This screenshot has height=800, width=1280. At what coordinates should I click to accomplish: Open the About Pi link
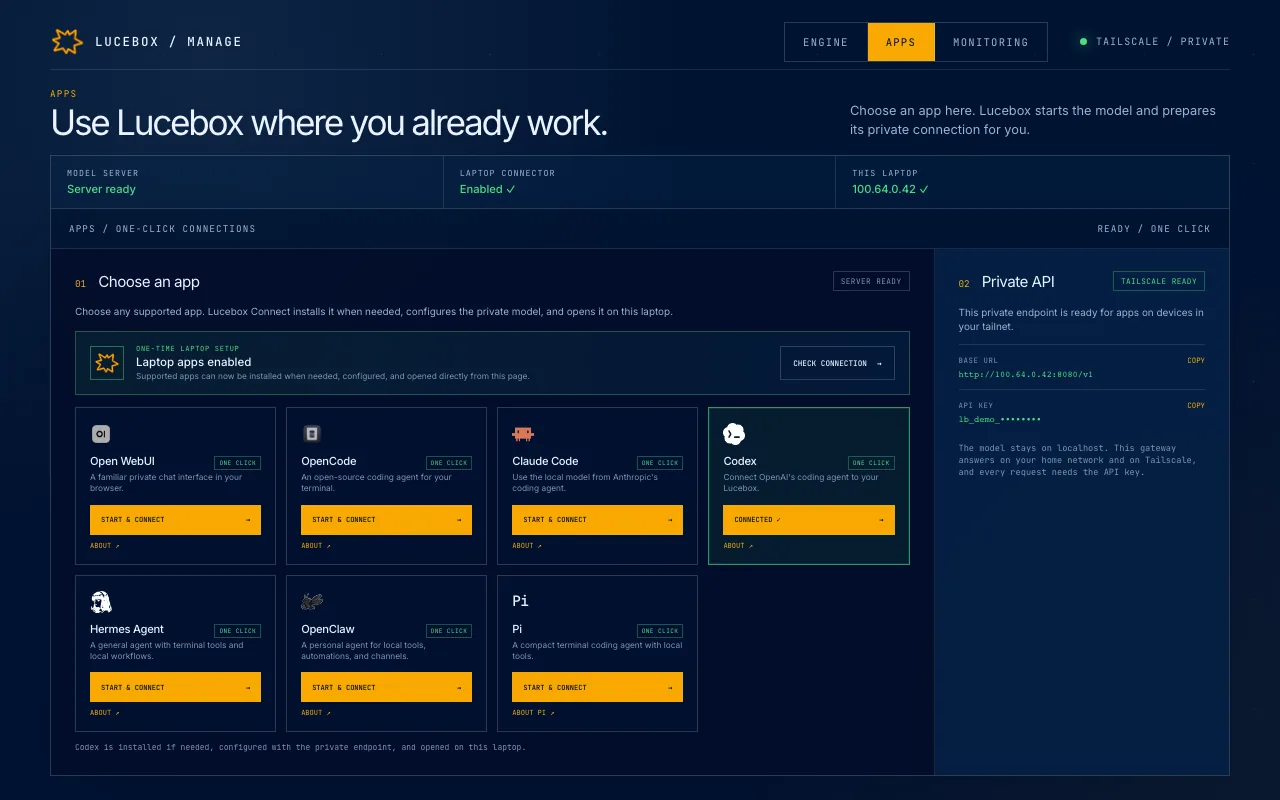pyautogui.click(x=533, y=713)
